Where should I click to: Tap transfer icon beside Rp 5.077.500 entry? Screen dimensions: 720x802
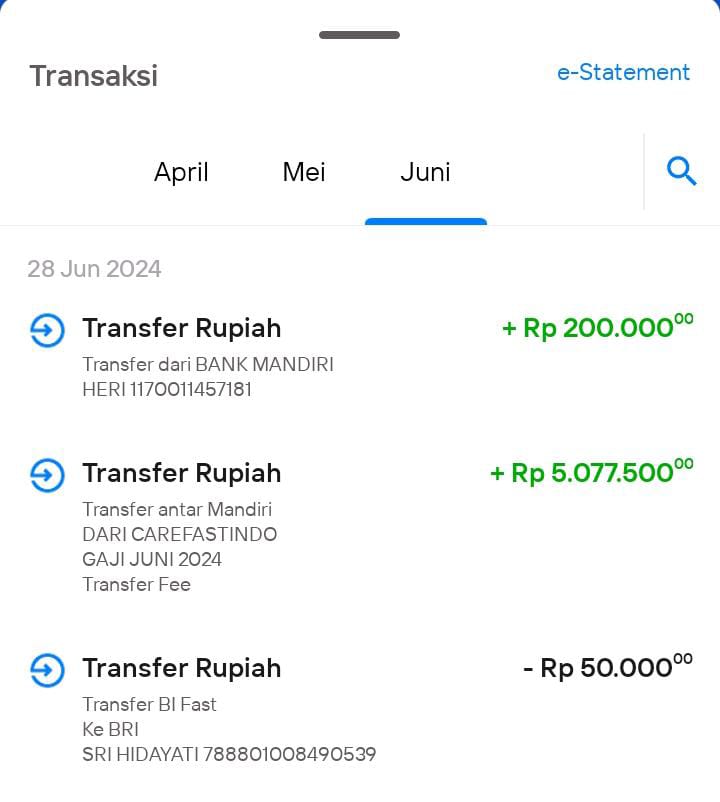(47, 475)
